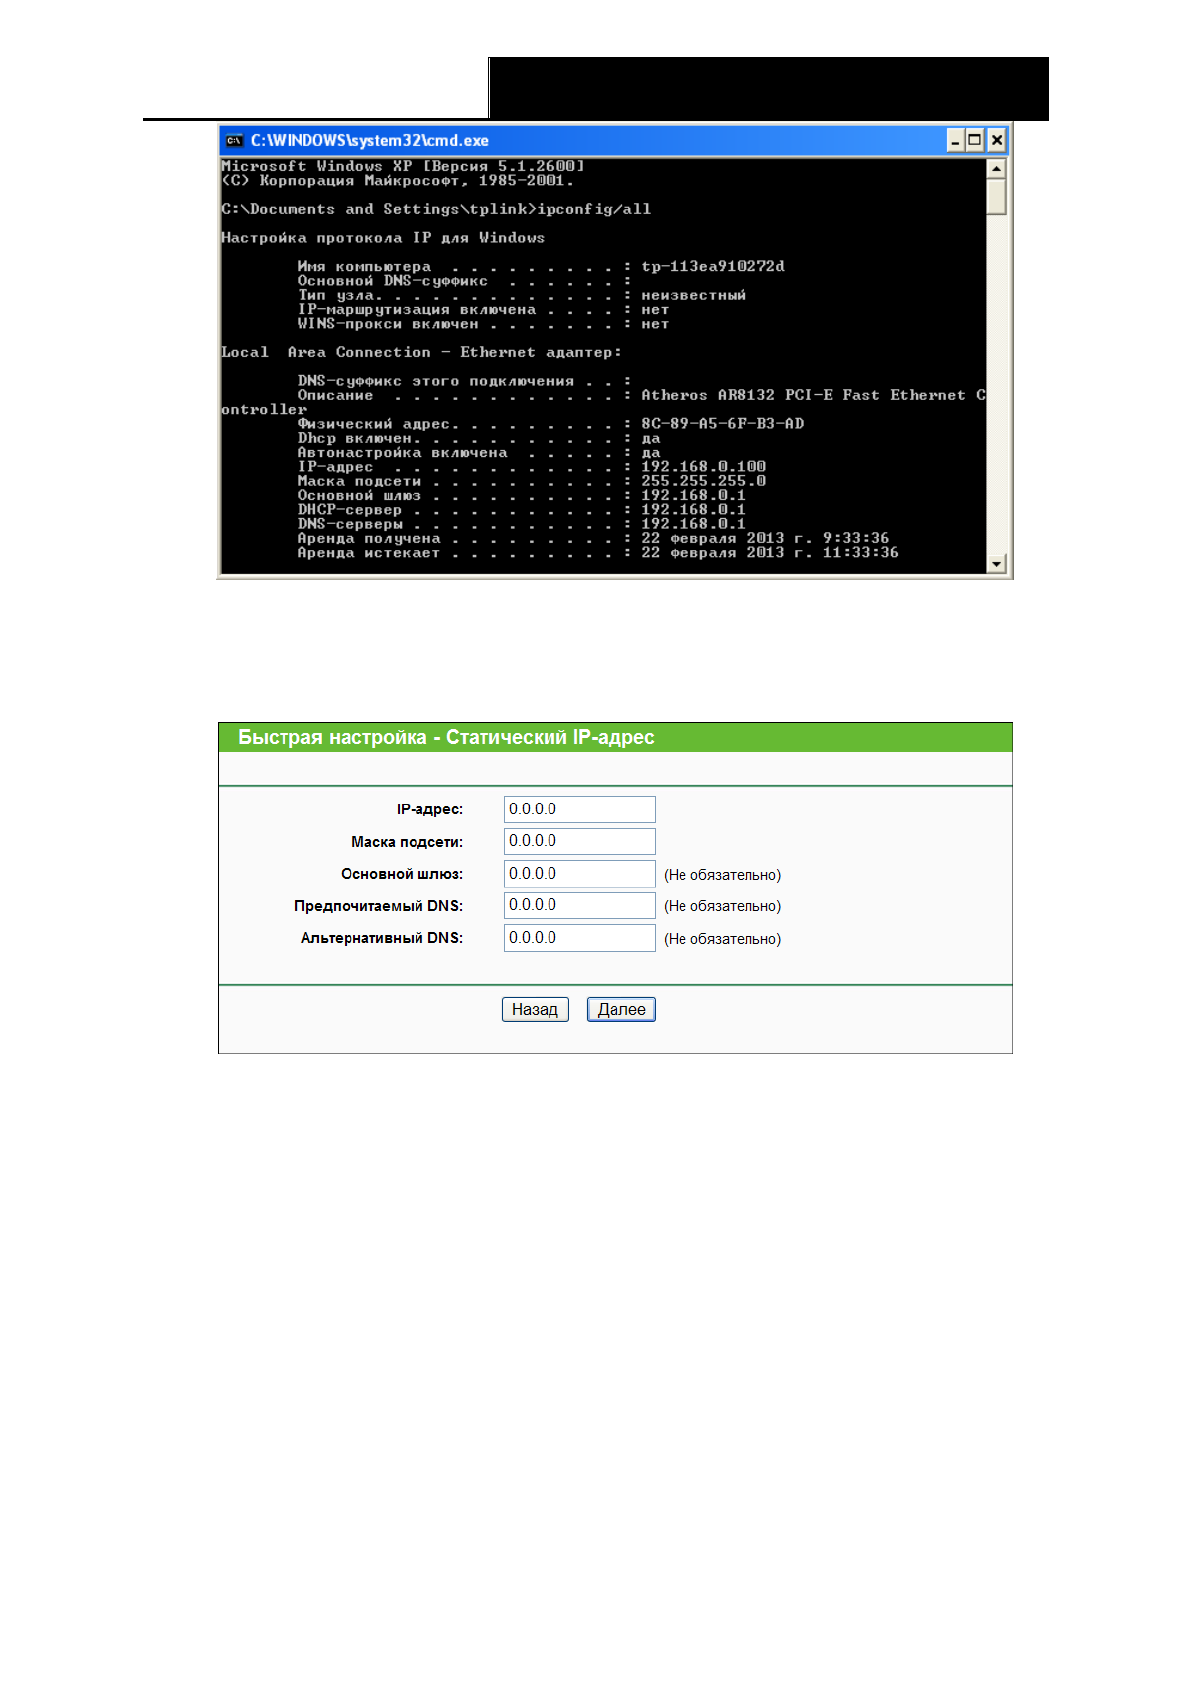Click the C:\WINDOWS\system32\cmd.exe title bar text
This screenshot has width=1191, height=1684.
(369, 141)
